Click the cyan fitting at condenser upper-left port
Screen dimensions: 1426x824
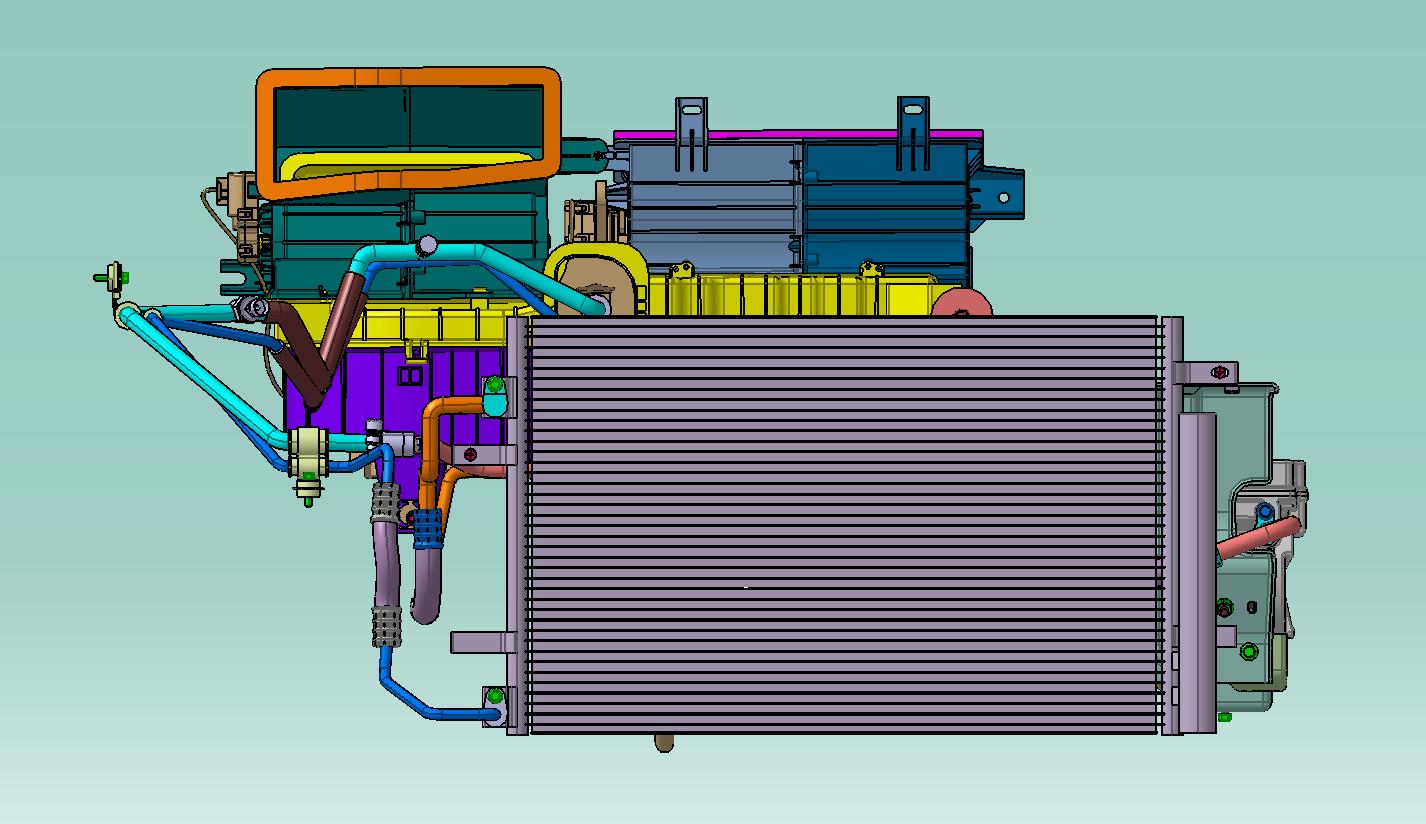pyautogui.click(x=495, y=403)
